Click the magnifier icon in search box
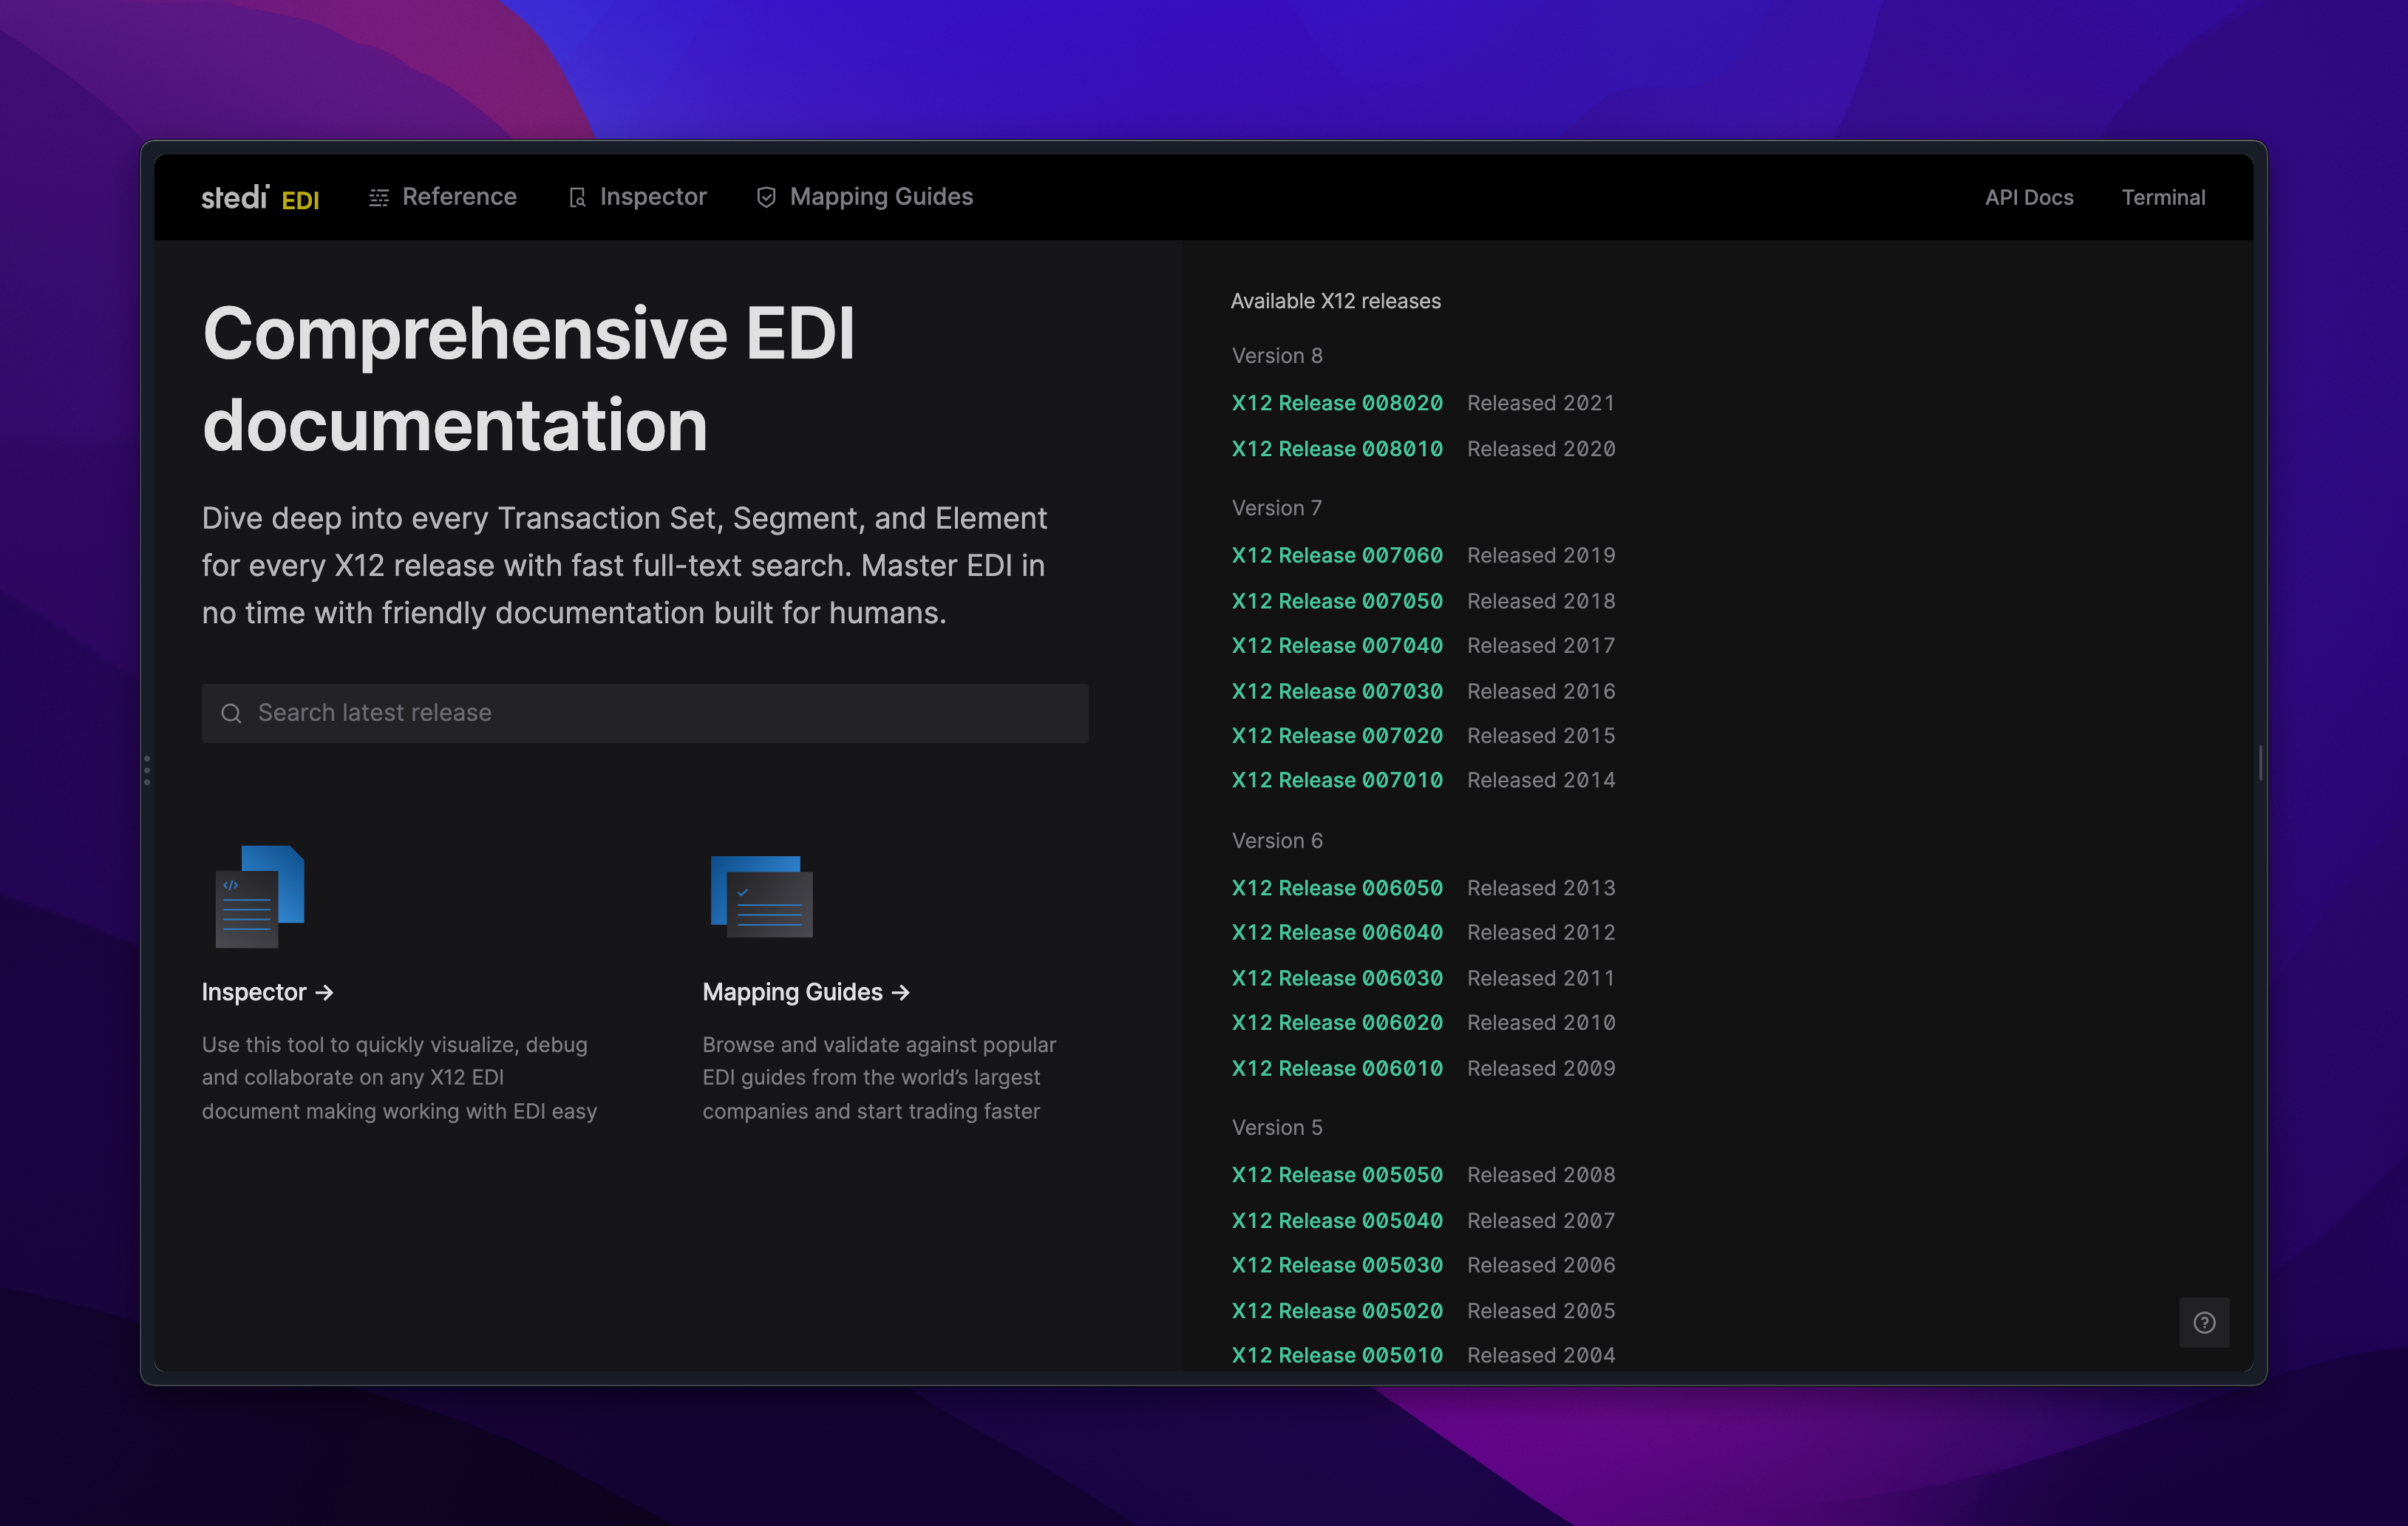This screenshot has height=1526, width=2408. (x=231, y=713)
